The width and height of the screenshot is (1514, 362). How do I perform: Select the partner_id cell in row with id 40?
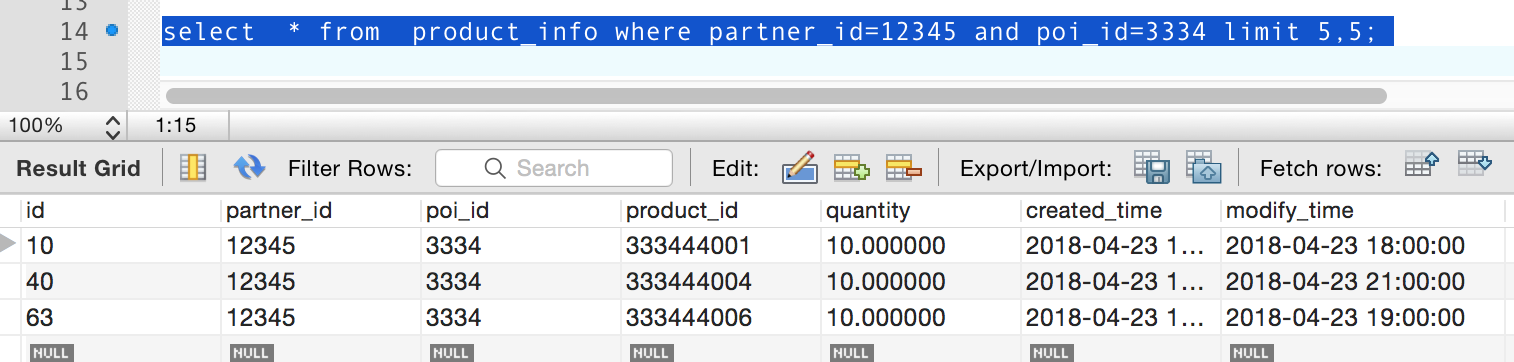click(321, 282)
